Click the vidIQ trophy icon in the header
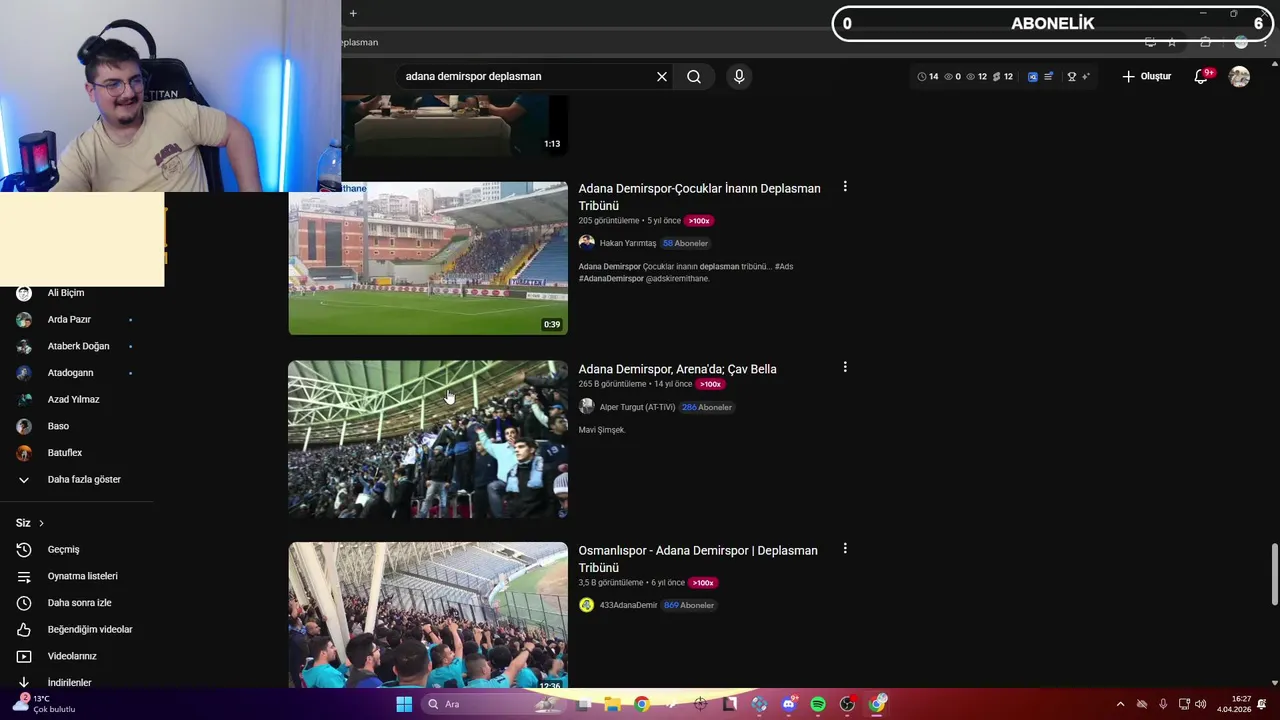Screen dimensions: 1280x720 click(1072, 76)
